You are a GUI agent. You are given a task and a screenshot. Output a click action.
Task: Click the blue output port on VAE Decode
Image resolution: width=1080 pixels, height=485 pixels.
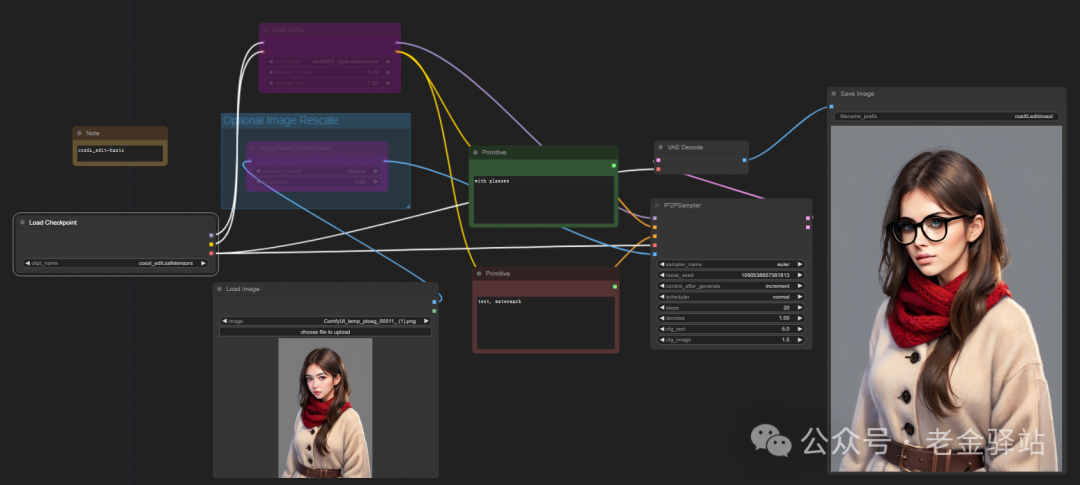744,159
